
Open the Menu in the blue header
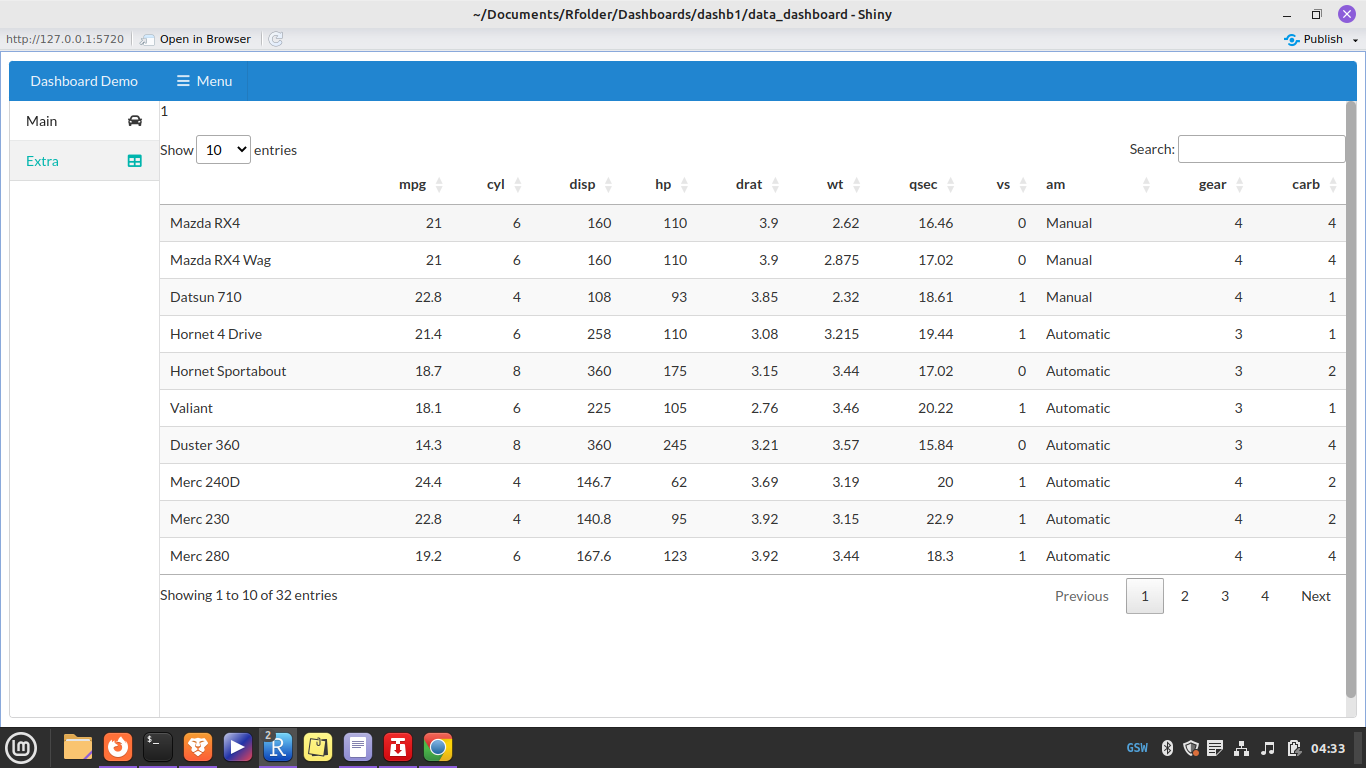[203, 81]
